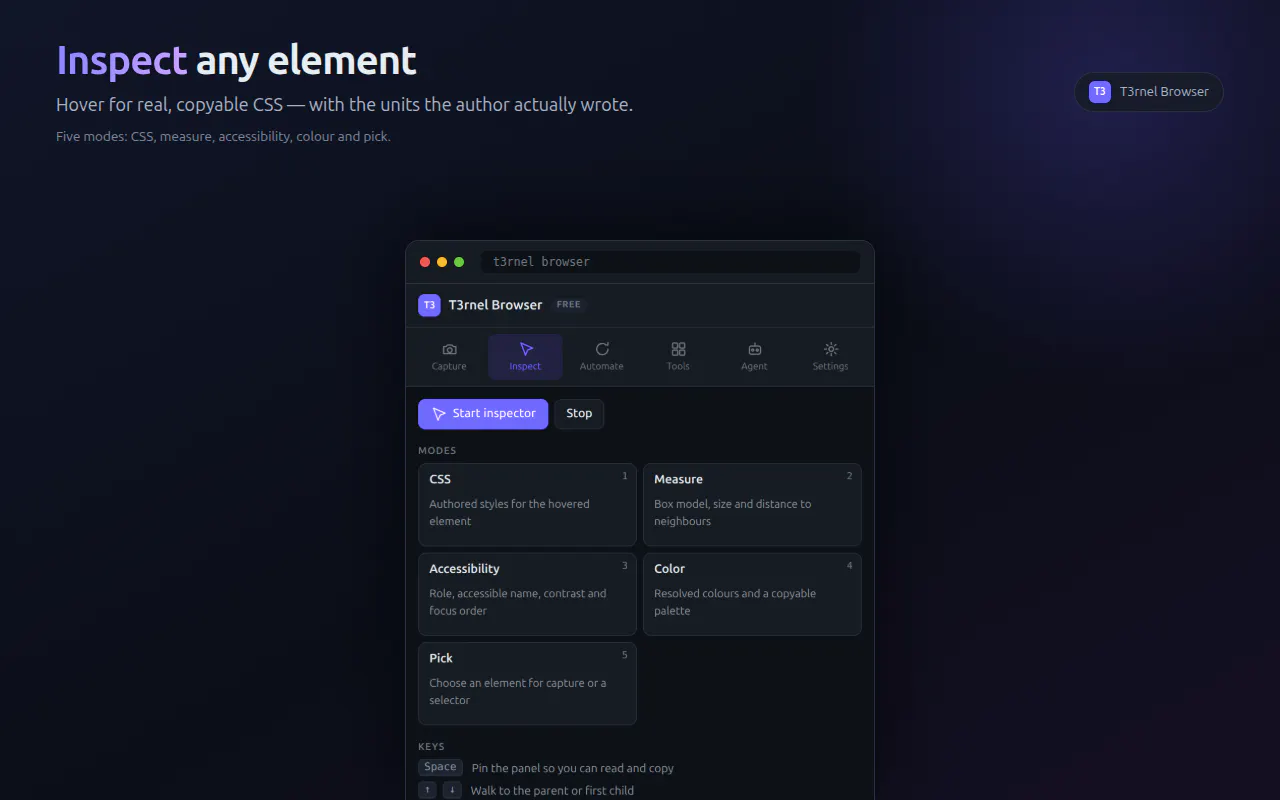The width and height of the screenshot is (1280, 800).
Task: Choose the Measure mode card
Action: [x=752, y=505]
